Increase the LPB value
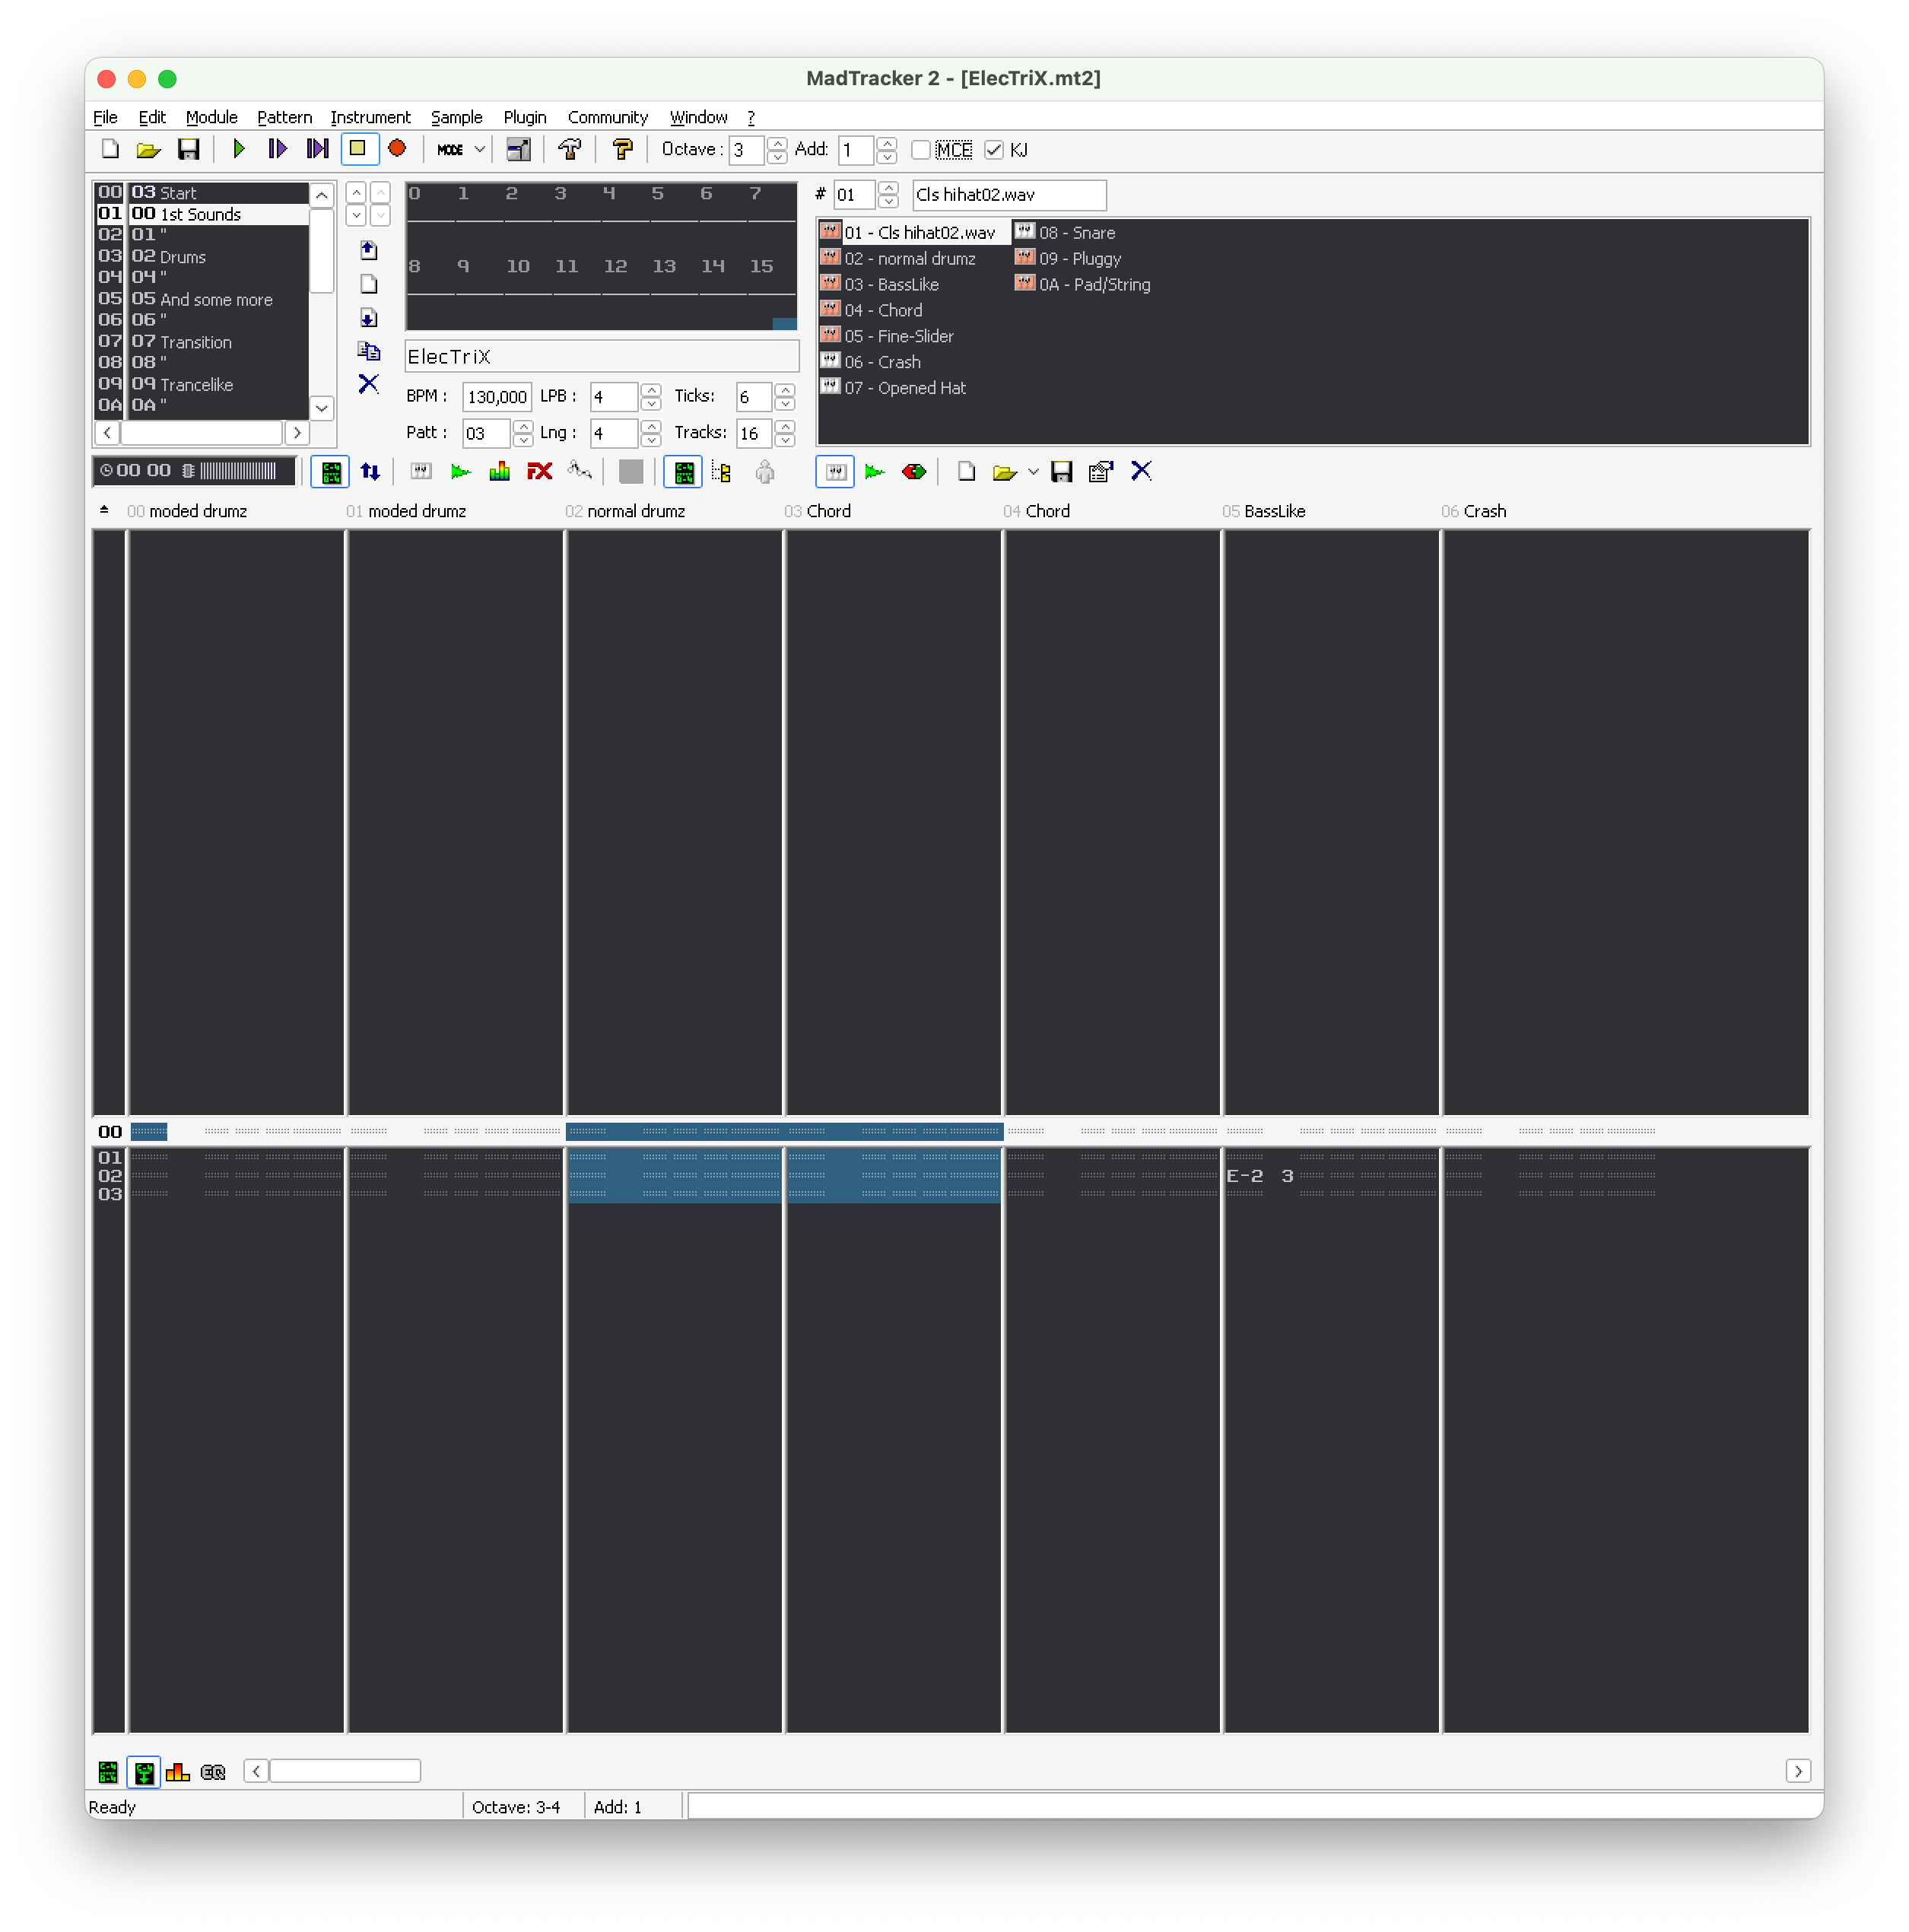This screenshot has width=1909, height=1932. pyautogui.click(x=651, y=390)
